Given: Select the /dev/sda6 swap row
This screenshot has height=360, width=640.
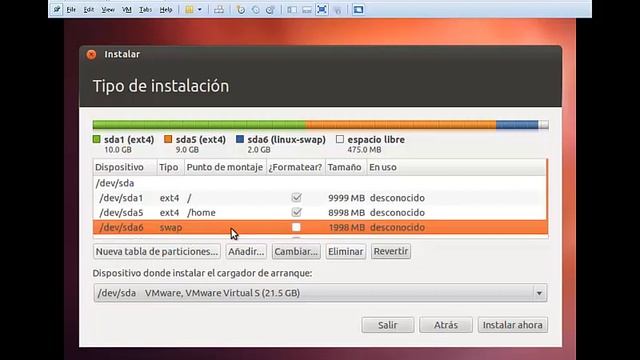Looking at the screenshot, I should (320, 227).
